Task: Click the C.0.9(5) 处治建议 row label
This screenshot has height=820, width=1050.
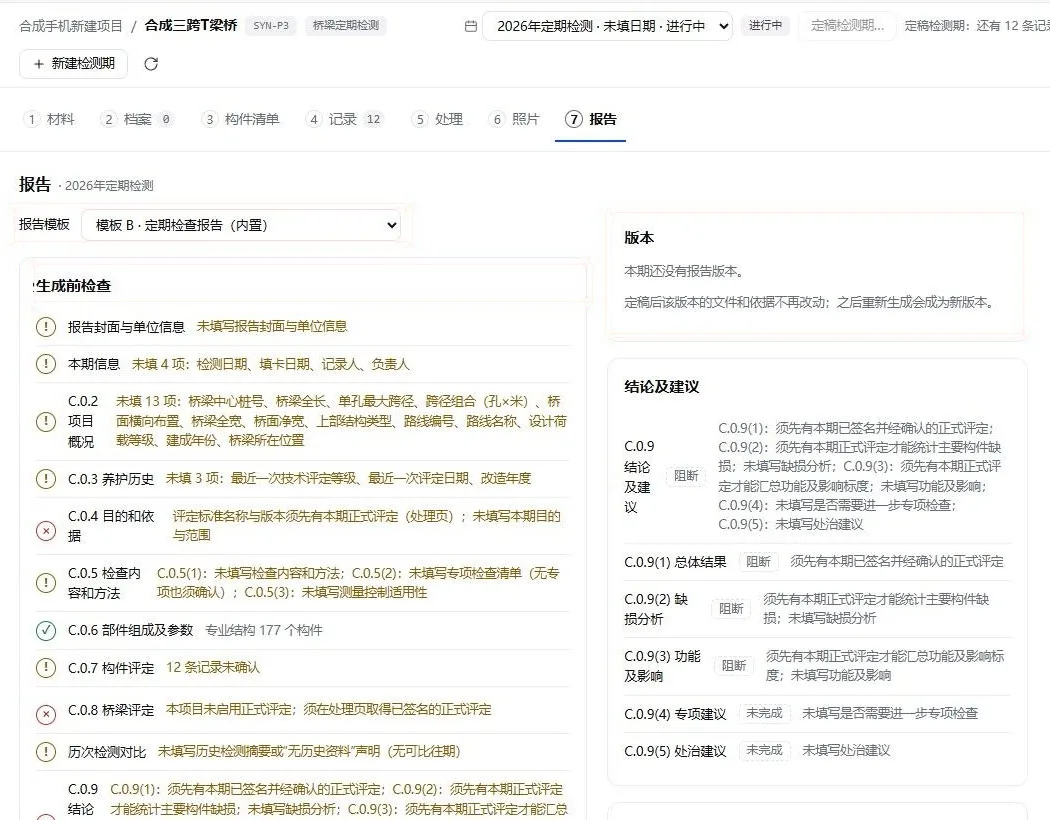Action: click(x=675, y=751)
